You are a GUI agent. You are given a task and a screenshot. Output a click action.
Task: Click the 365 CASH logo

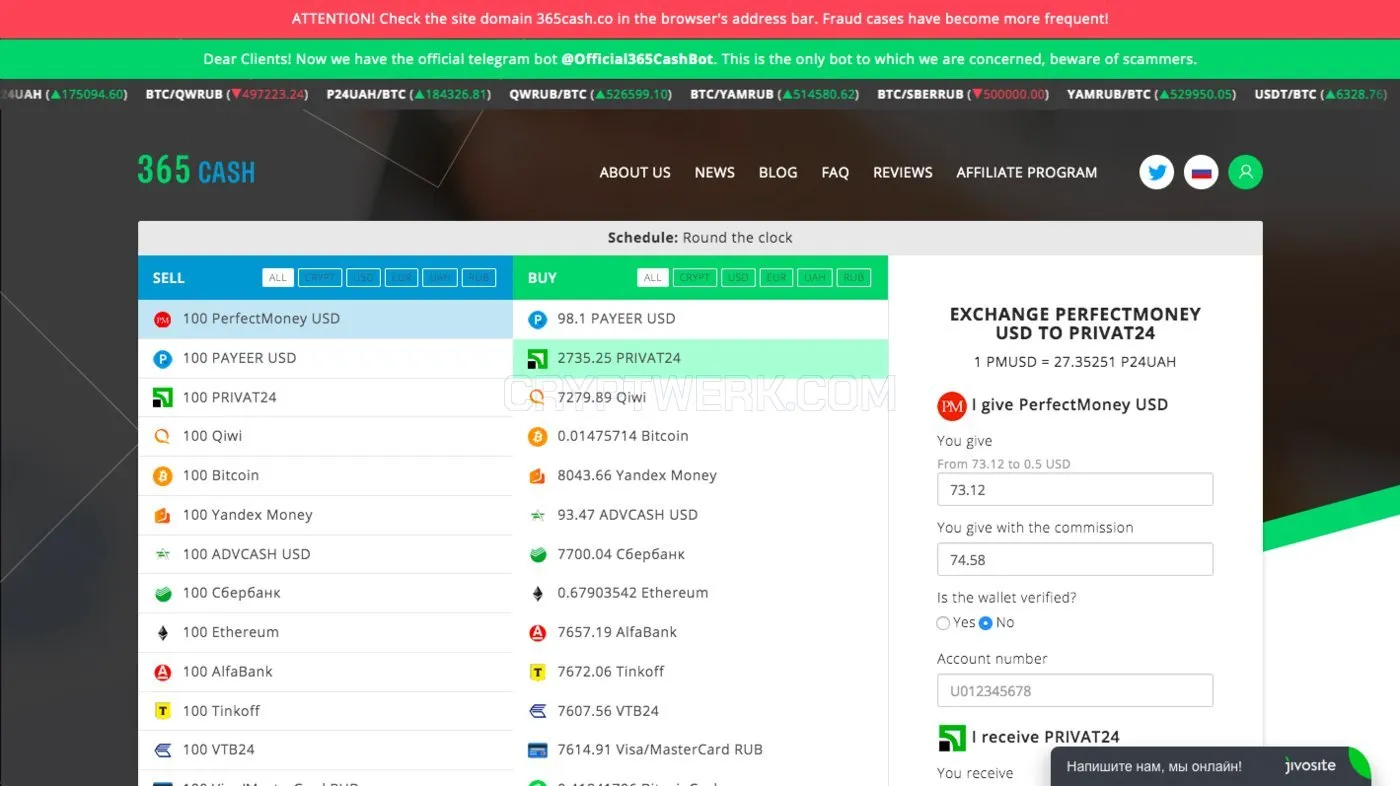[196, 171]
